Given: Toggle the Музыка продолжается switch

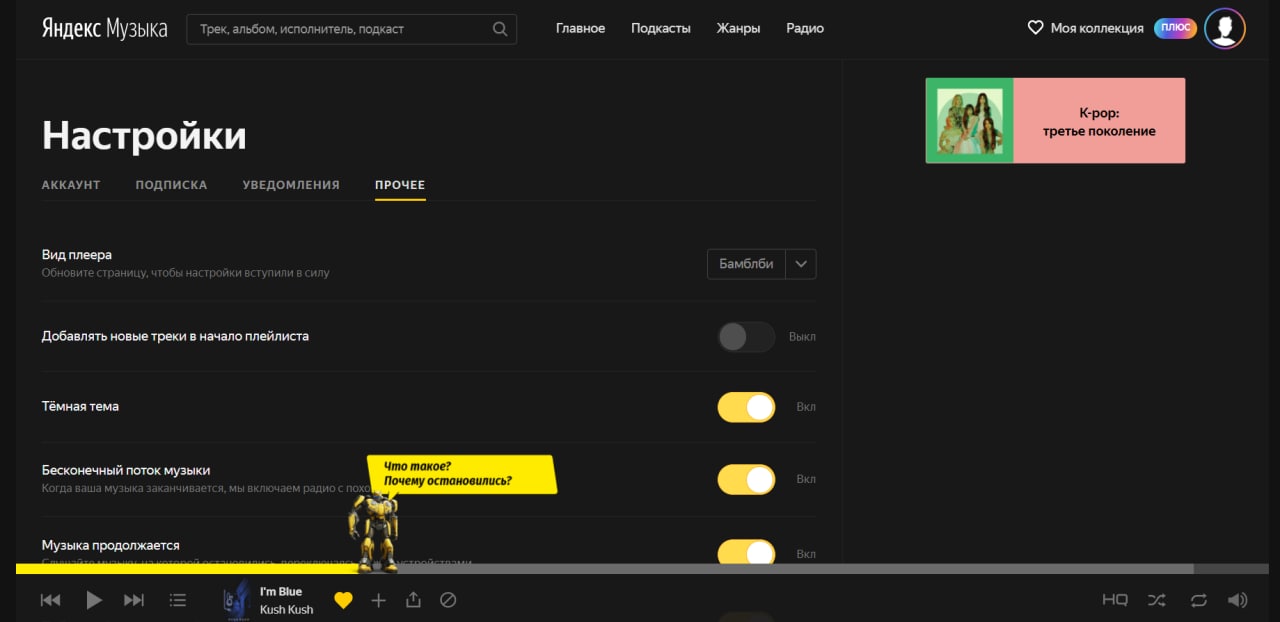Looking at the screenshot, I should point(746,552).
